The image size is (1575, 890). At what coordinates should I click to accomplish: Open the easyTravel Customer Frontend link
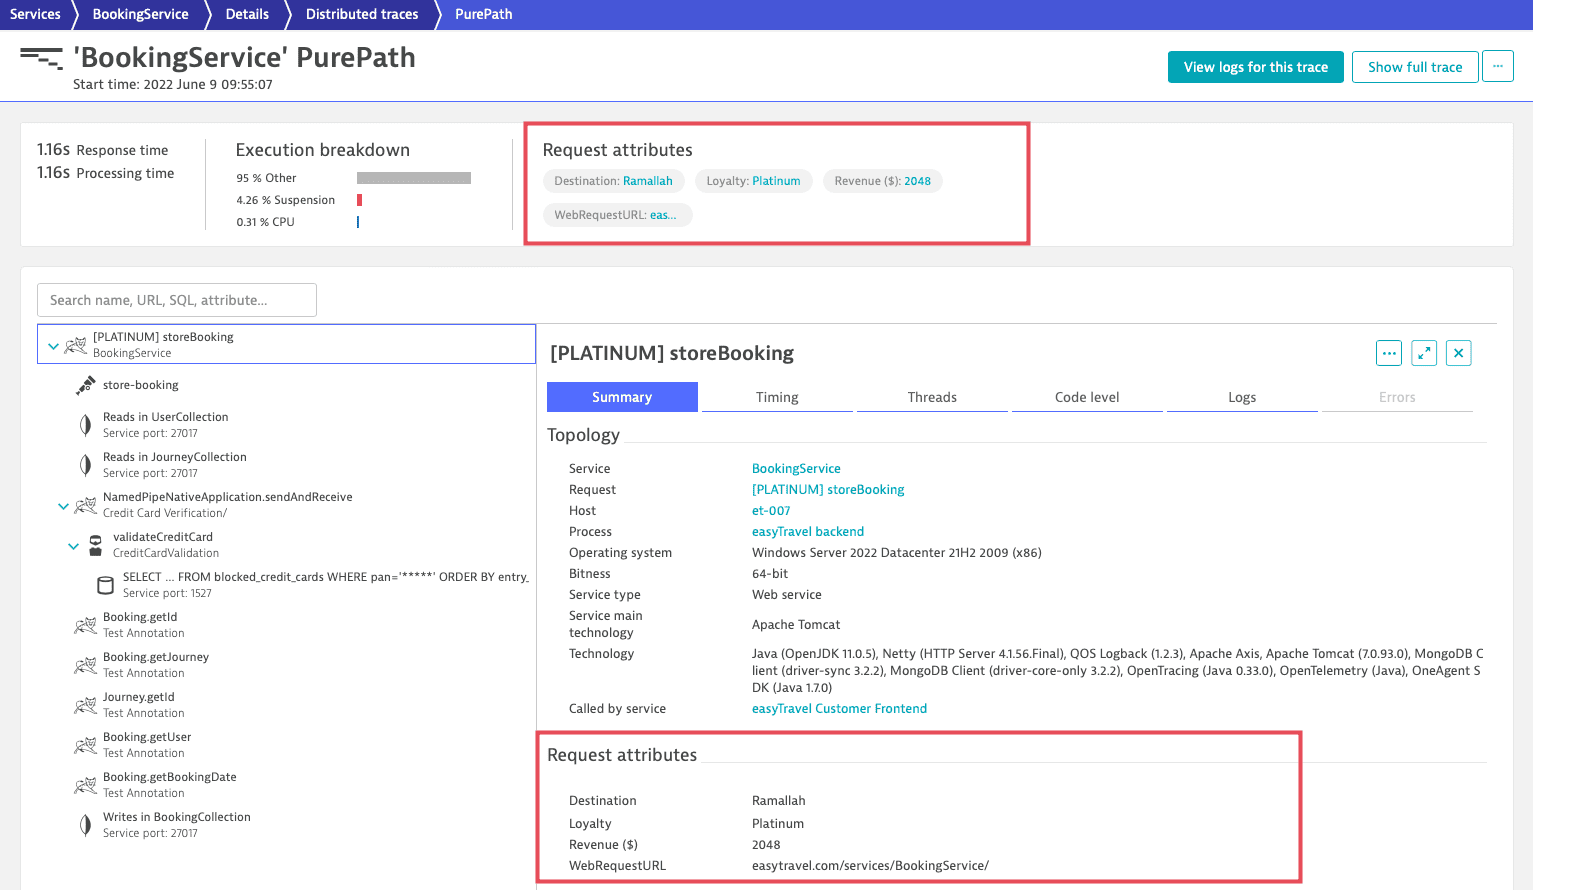(839, 709)
